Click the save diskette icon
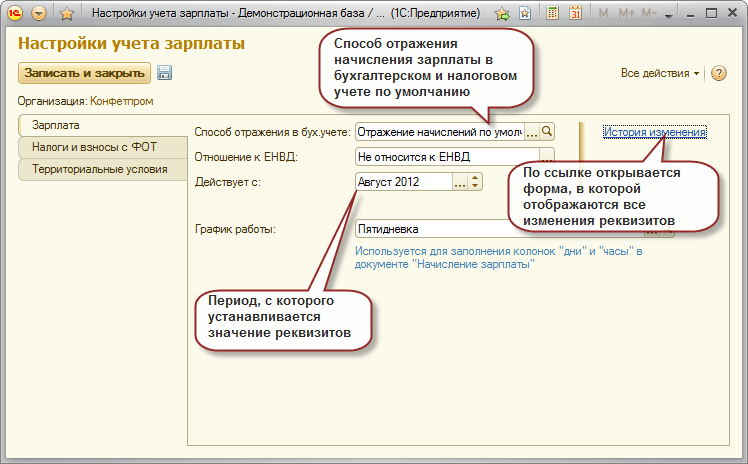The height and width of the screenshot is (464, 748). point(165,73)
